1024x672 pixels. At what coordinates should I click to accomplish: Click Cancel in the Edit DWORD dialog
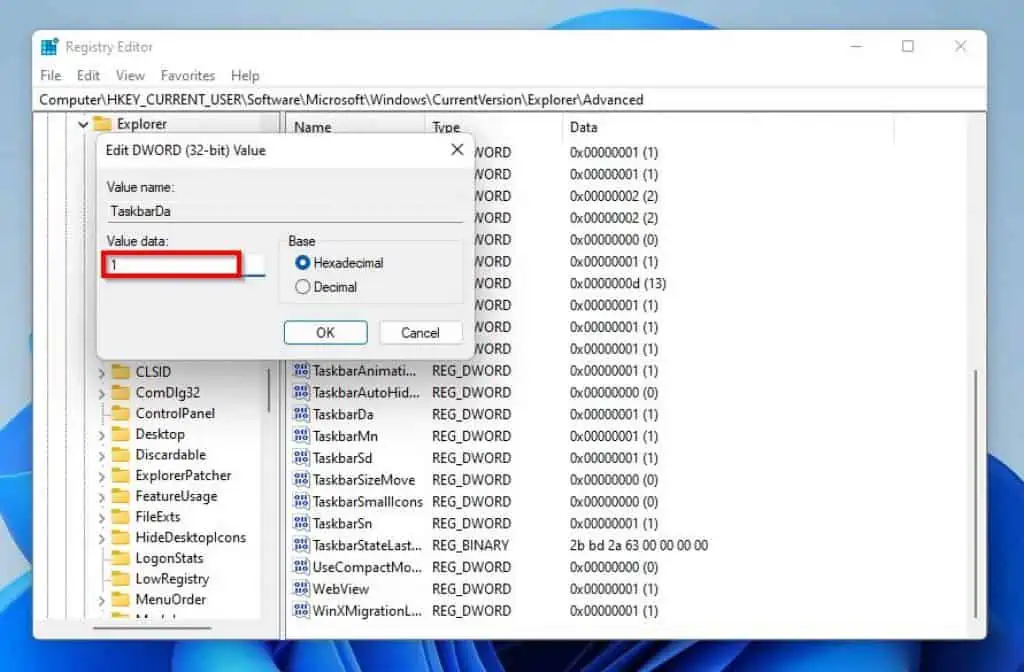420,333
